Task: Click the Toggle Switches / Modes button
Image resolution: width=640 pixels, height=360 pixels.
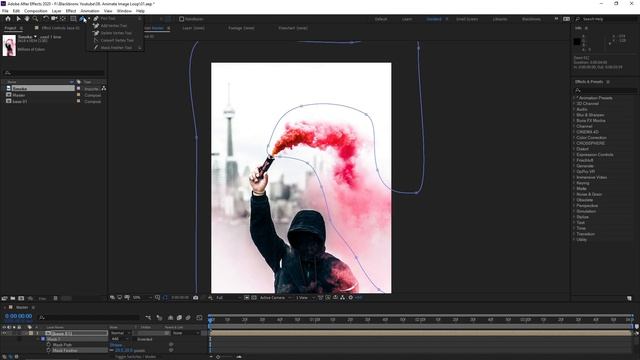Action: 136,357
